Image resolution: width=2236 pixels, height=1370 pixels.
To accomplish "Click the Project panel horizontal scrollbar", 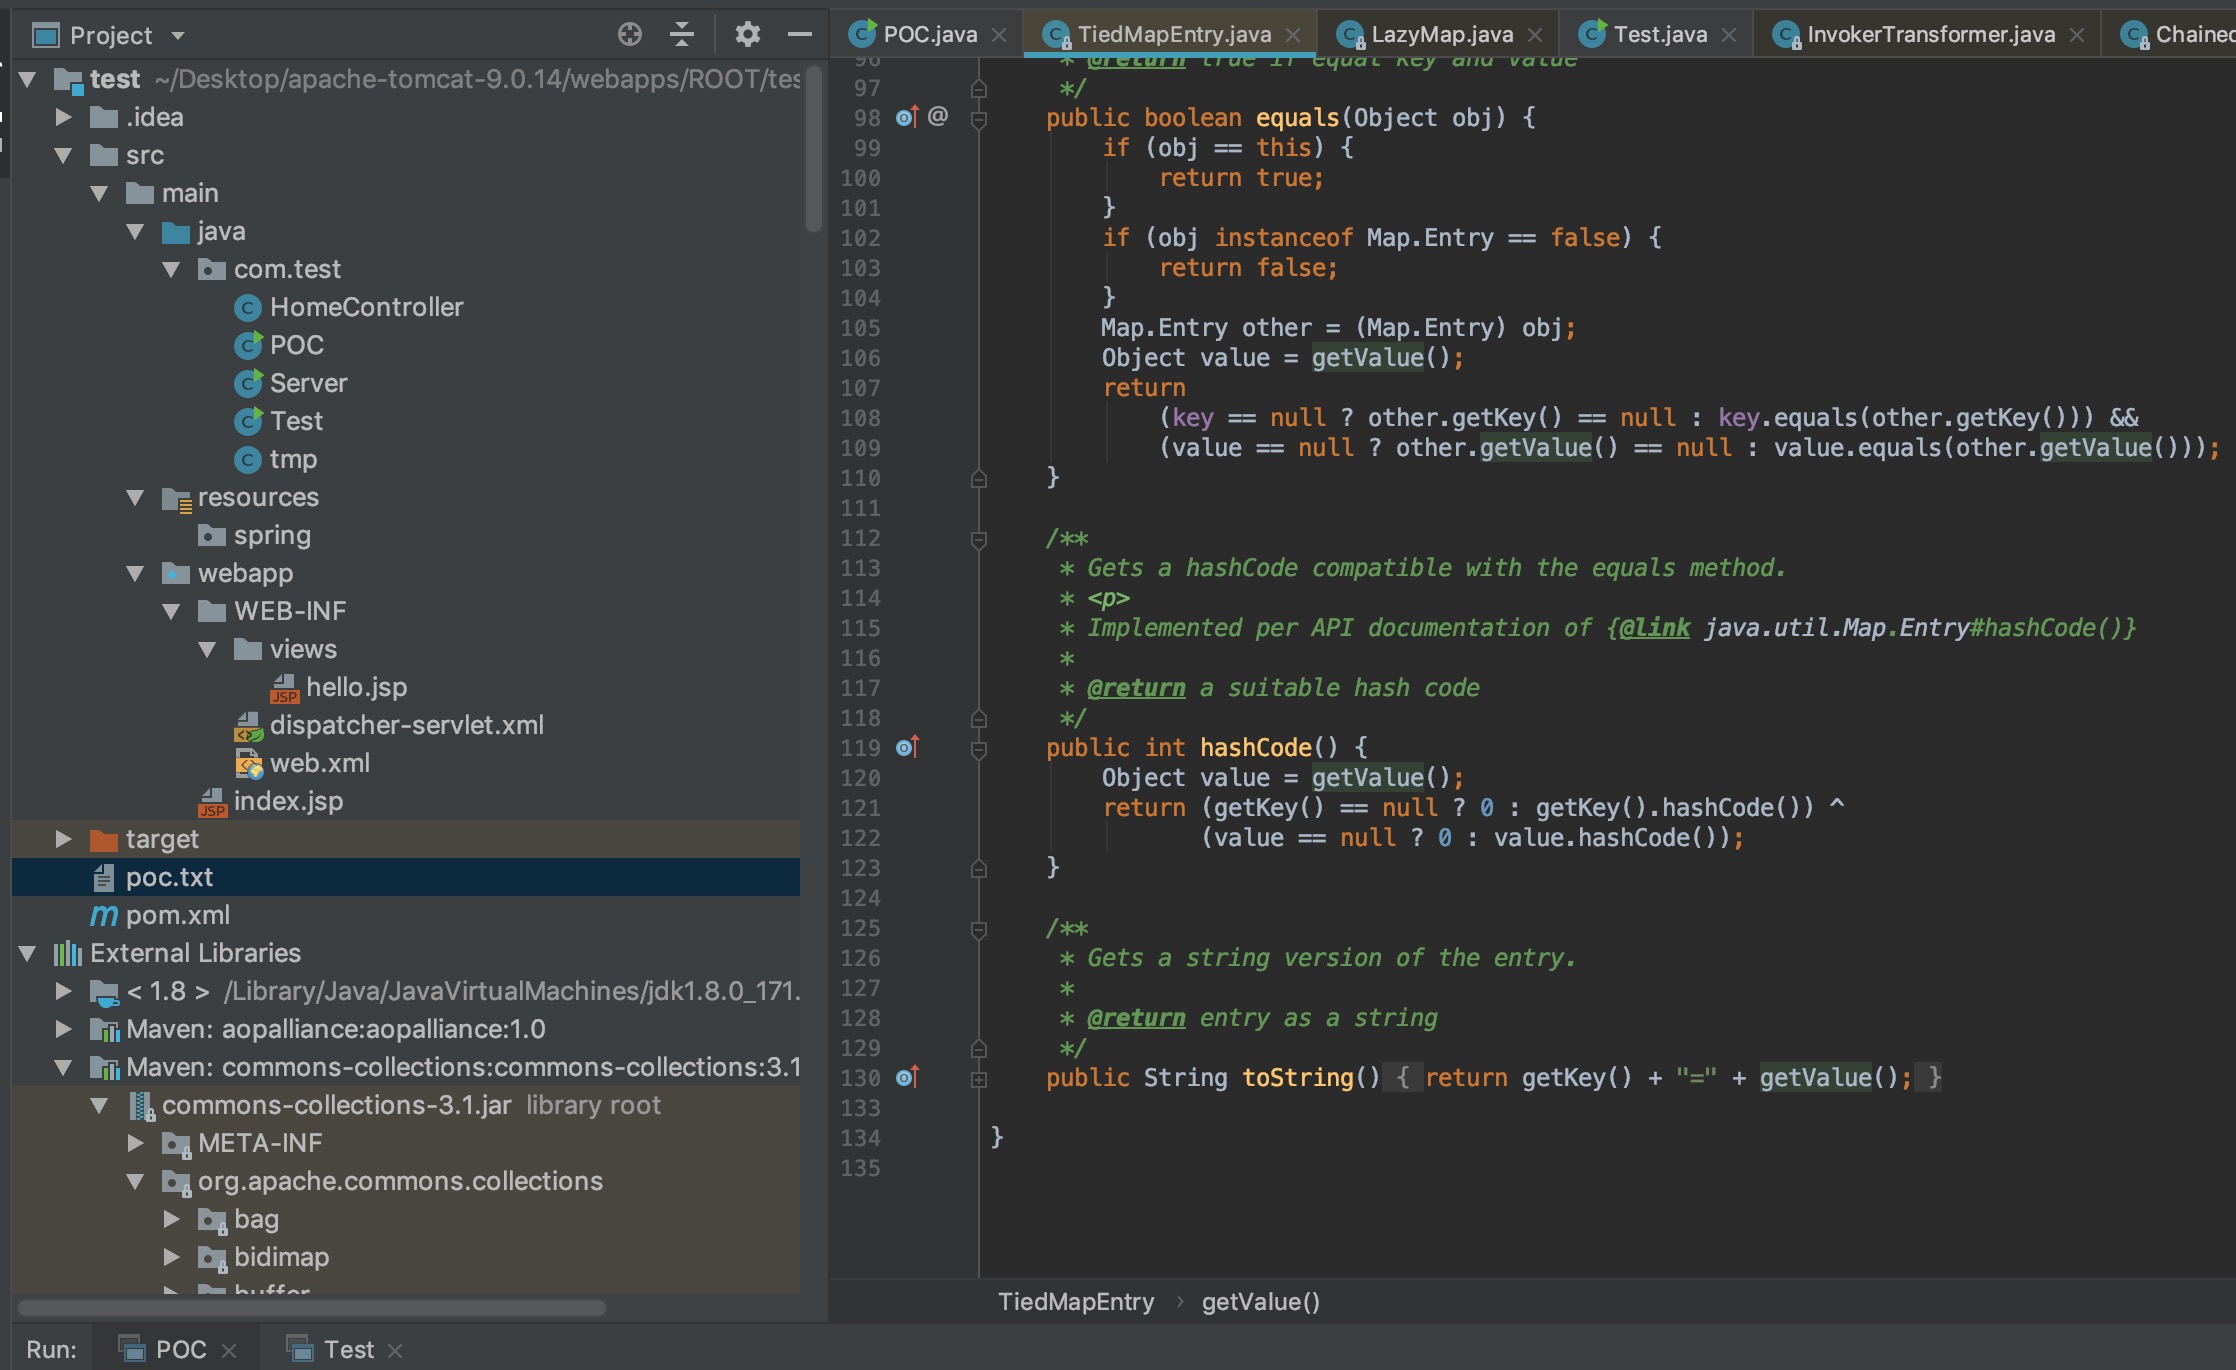I will 312,1308.
